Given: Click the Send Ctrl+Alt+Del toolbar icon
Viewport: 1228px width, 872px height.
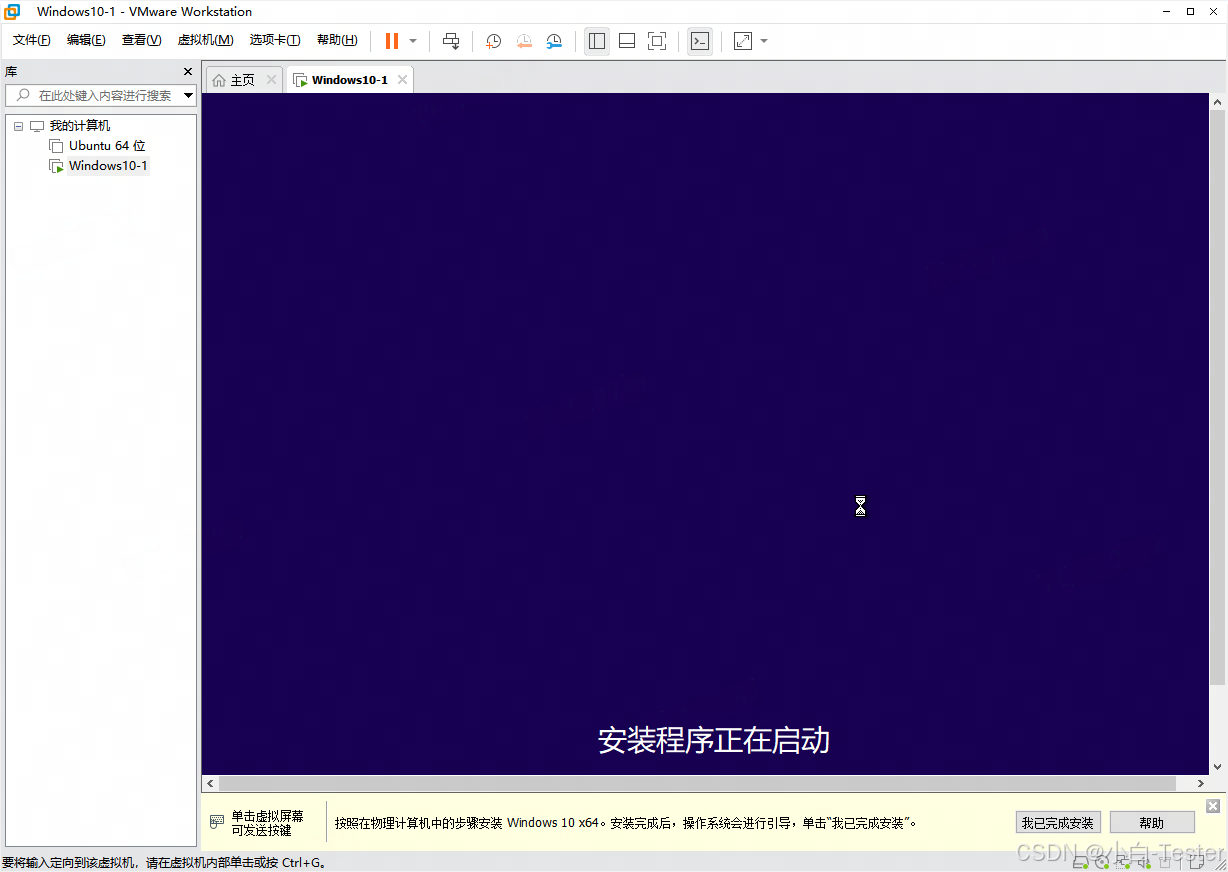Looking at the screenshot, I should tap(451, 41).
